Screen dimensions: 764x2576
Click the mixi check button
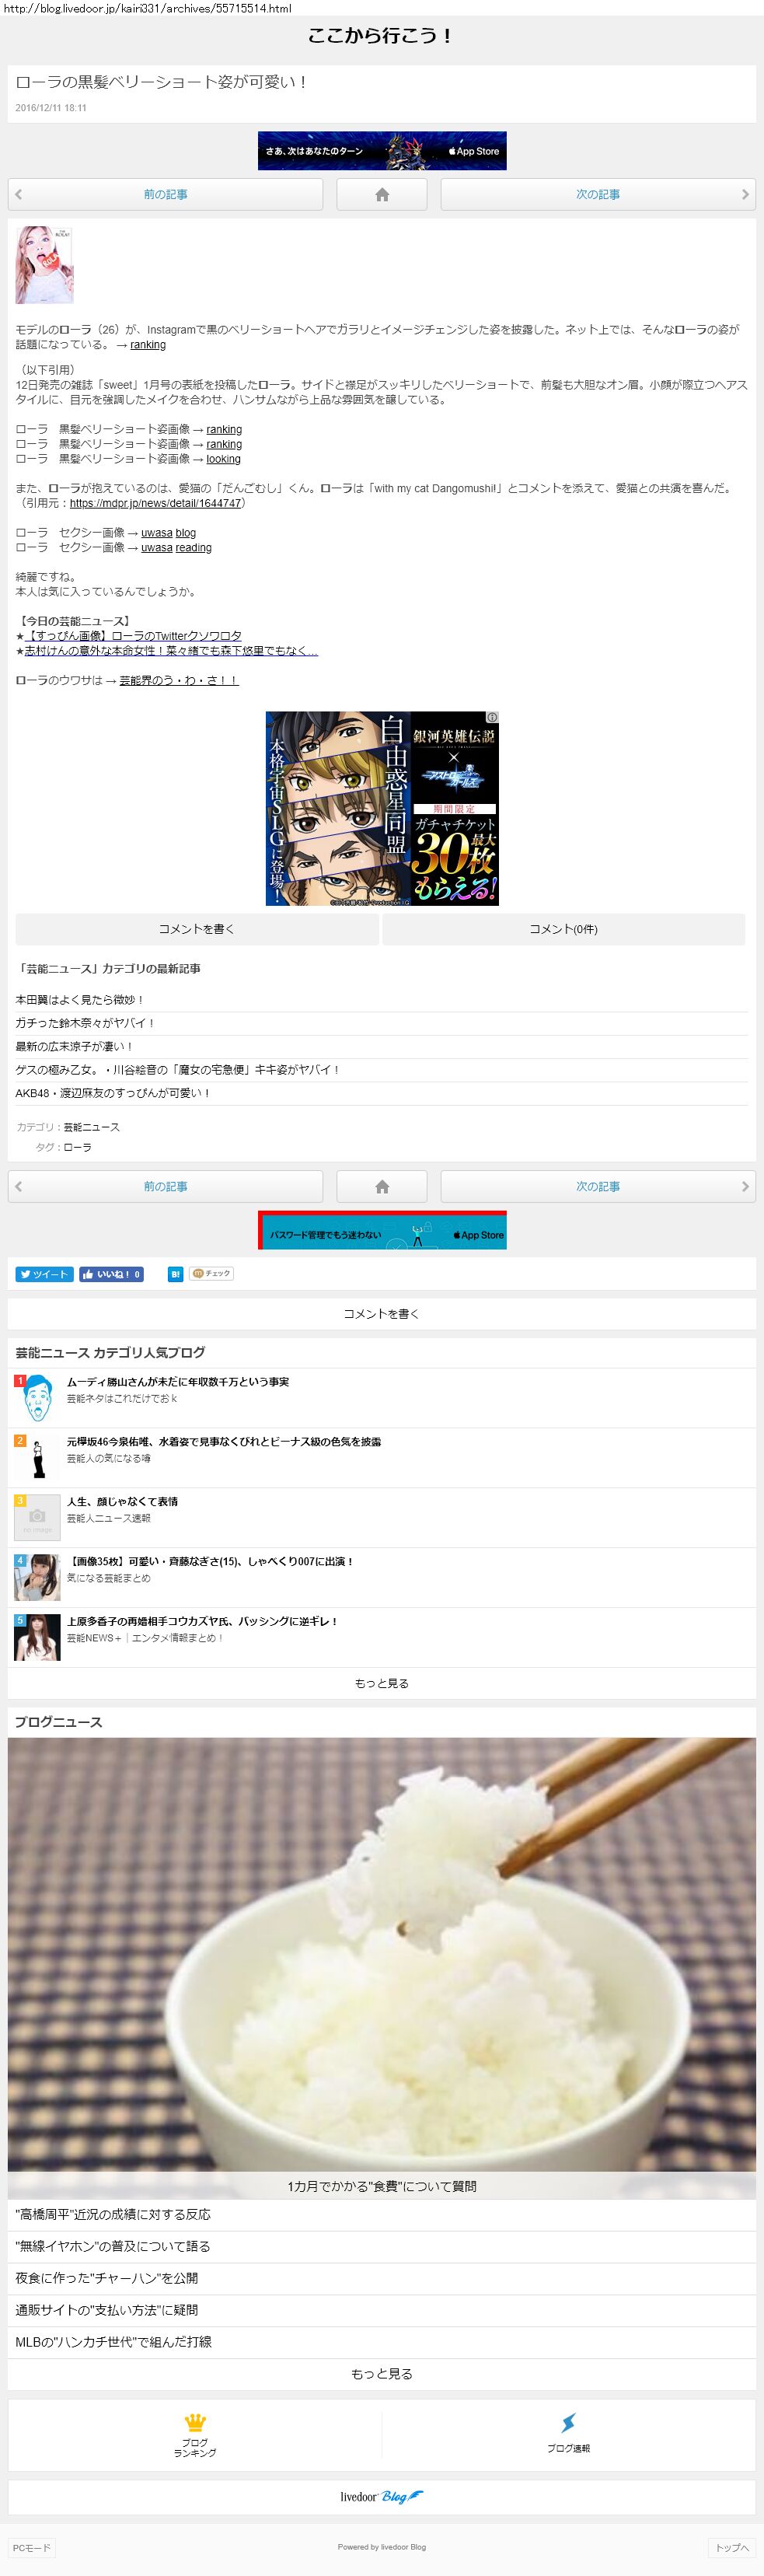pyautogui.click(x=211, y=1274)
